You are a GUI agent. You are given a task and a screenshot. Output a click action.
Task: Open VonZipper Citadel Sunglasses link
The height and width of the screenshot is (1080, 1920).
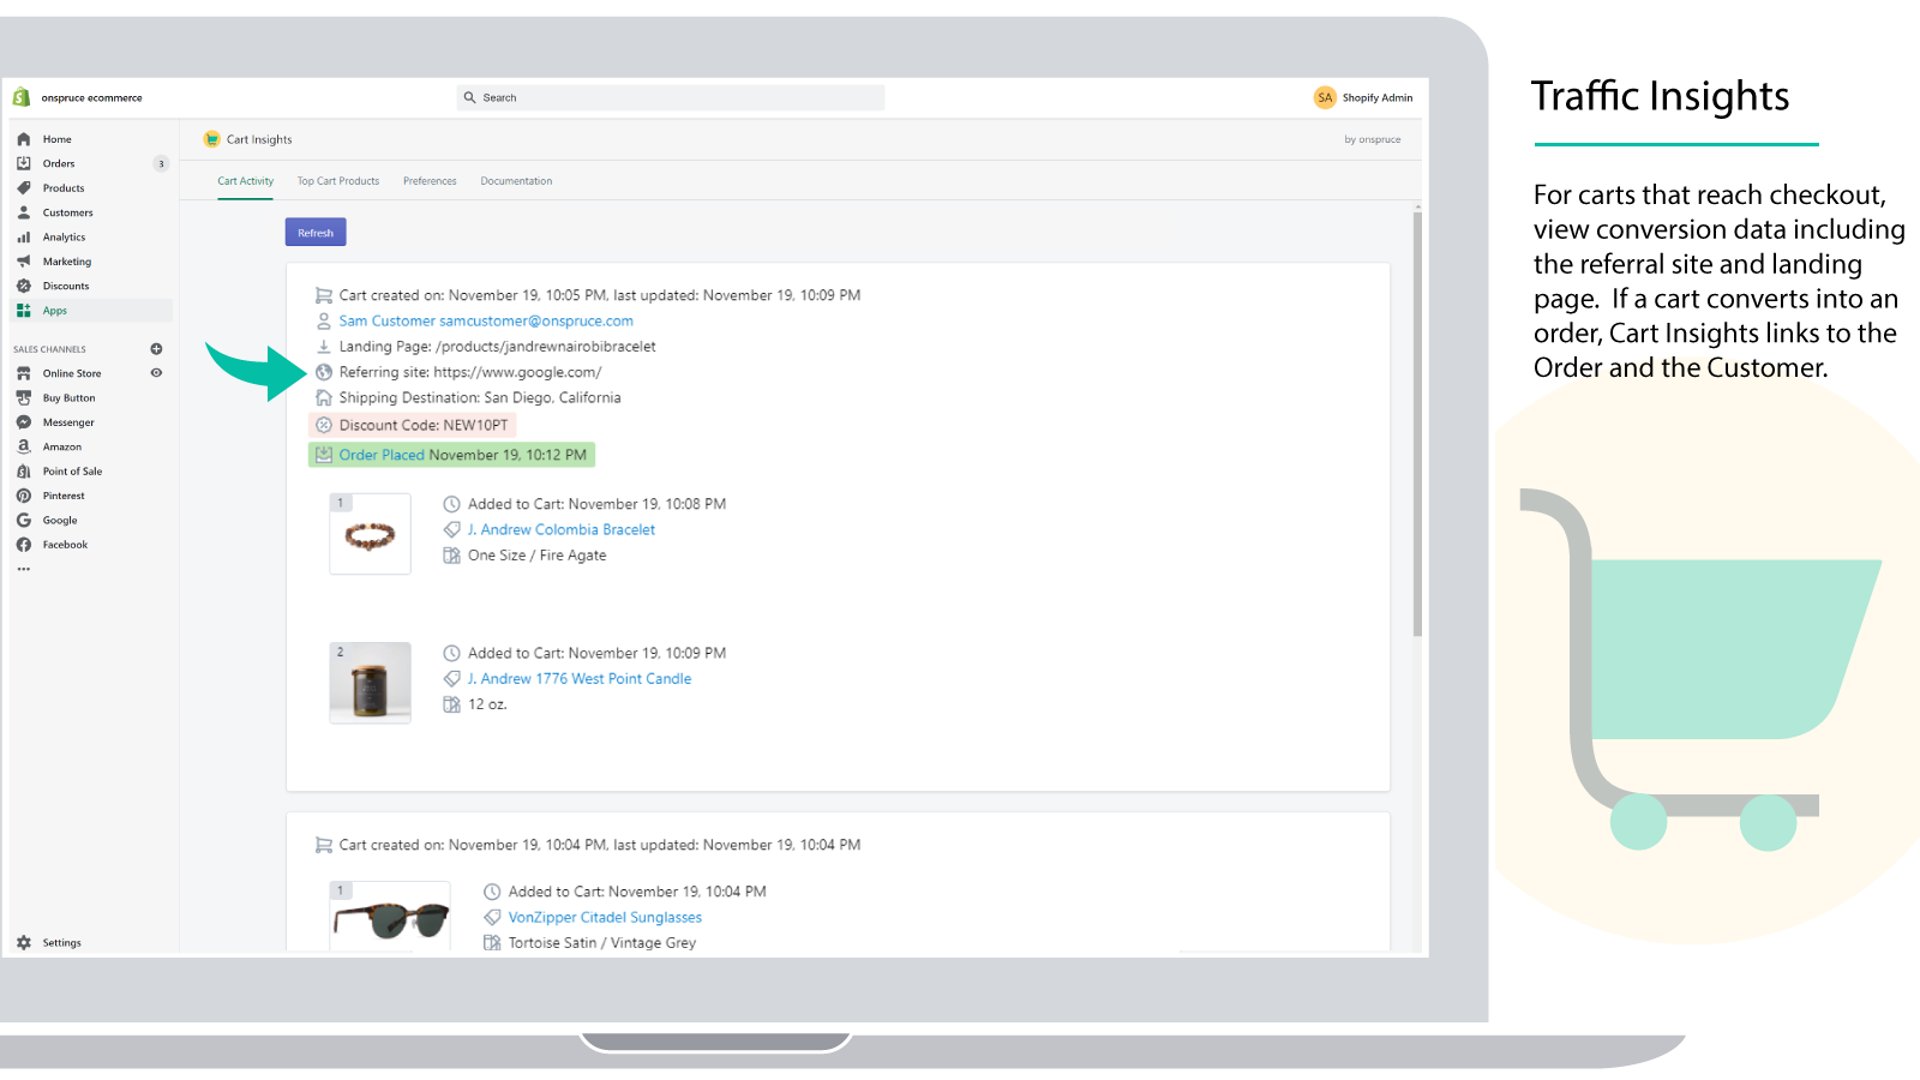(605, 918)
